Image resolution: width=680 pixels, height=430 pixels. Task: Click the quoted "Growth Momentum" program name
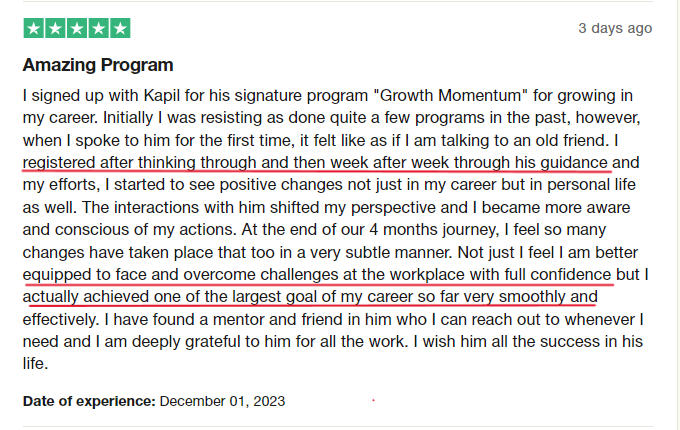(450, 95)
